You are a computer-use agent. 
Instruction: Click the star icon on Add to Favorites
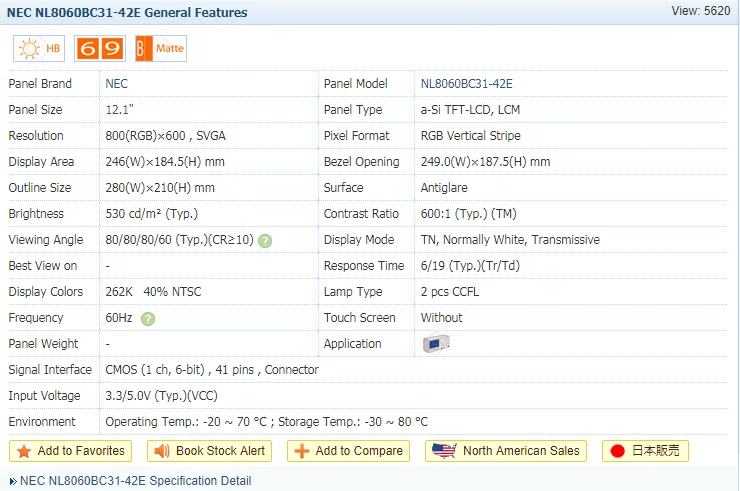pos(24,451)
